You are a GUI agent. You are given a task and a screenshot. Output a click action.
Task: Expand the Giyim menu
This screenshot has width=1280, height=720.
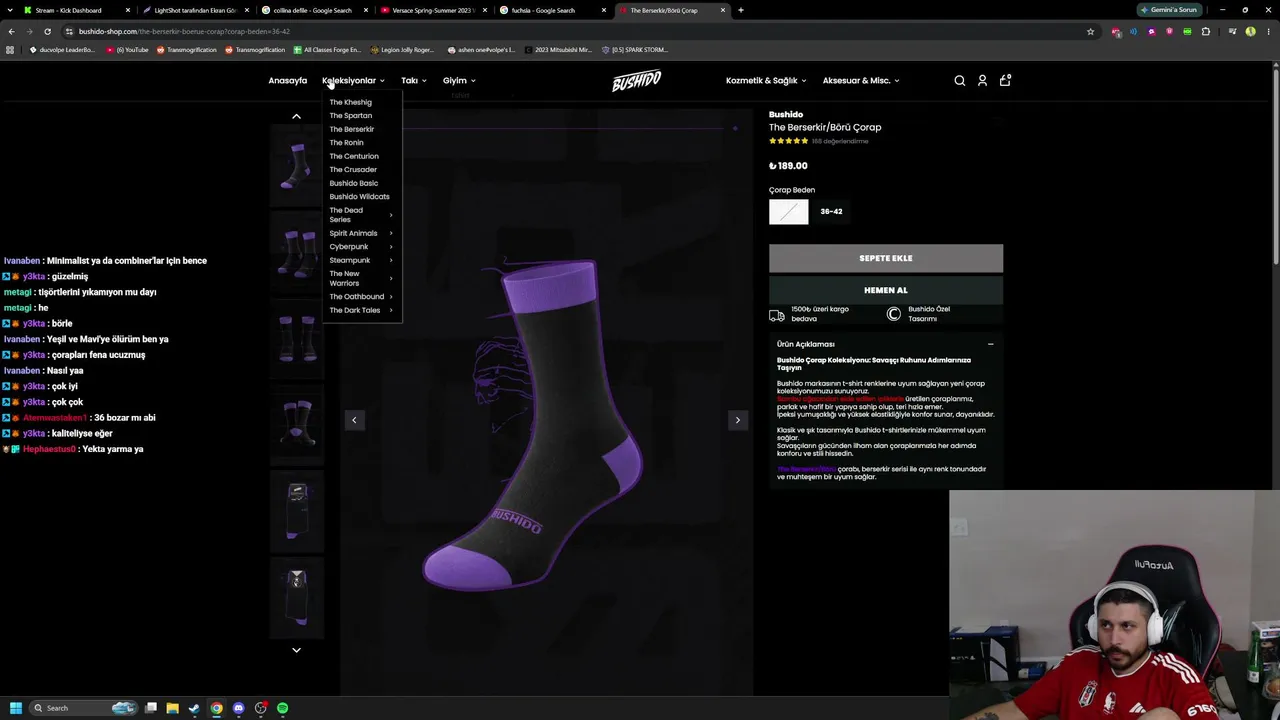pyautogui.click(x=459, y=80)
